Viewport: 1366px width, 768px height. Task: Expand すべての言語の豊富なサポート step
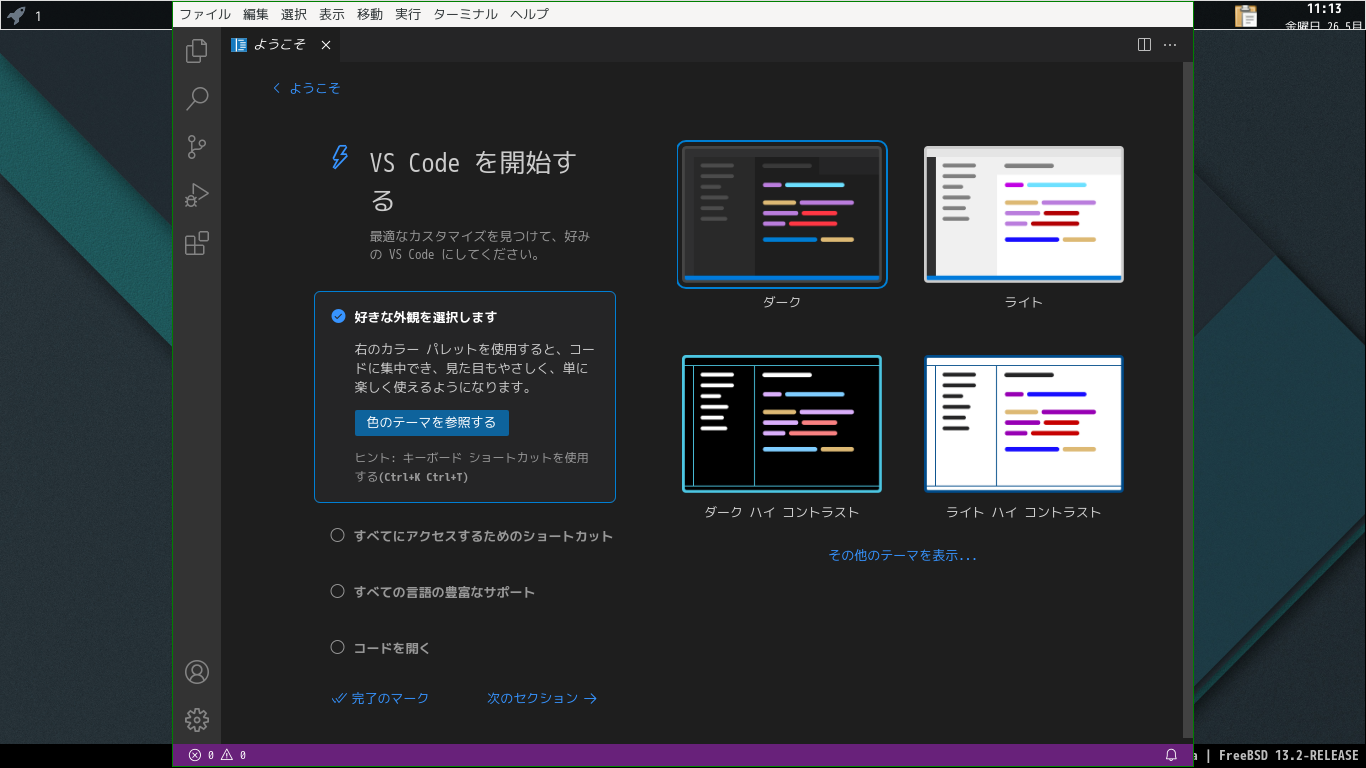coord(444,592)
